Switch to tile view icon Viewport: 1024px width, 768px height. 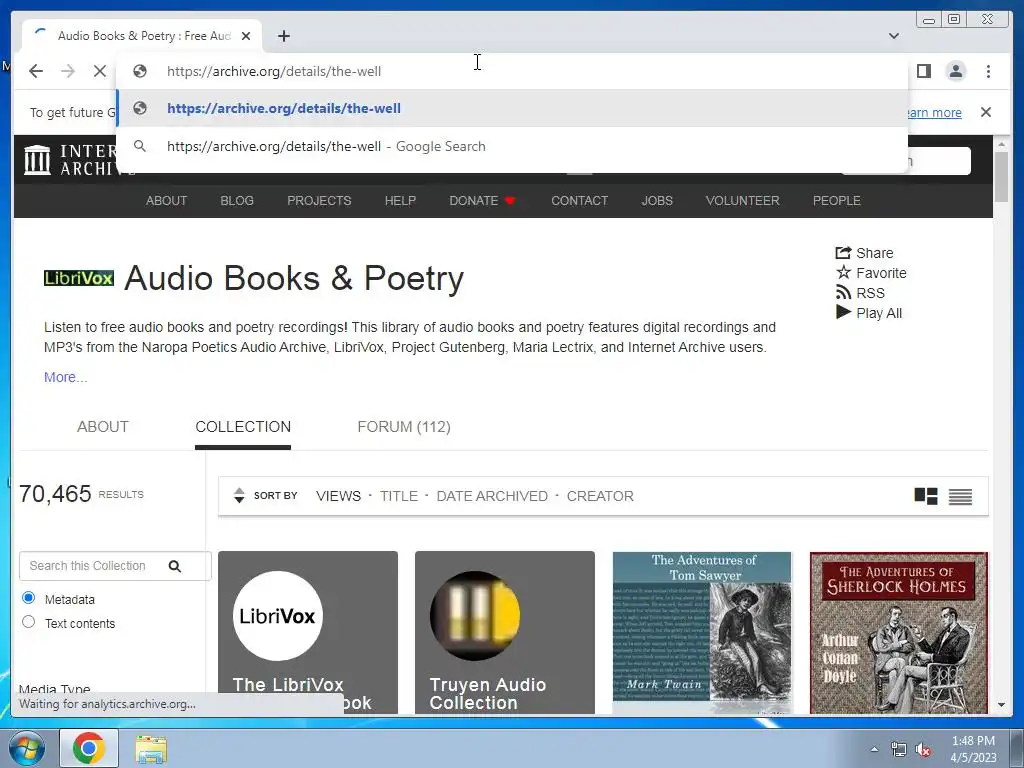925,496
